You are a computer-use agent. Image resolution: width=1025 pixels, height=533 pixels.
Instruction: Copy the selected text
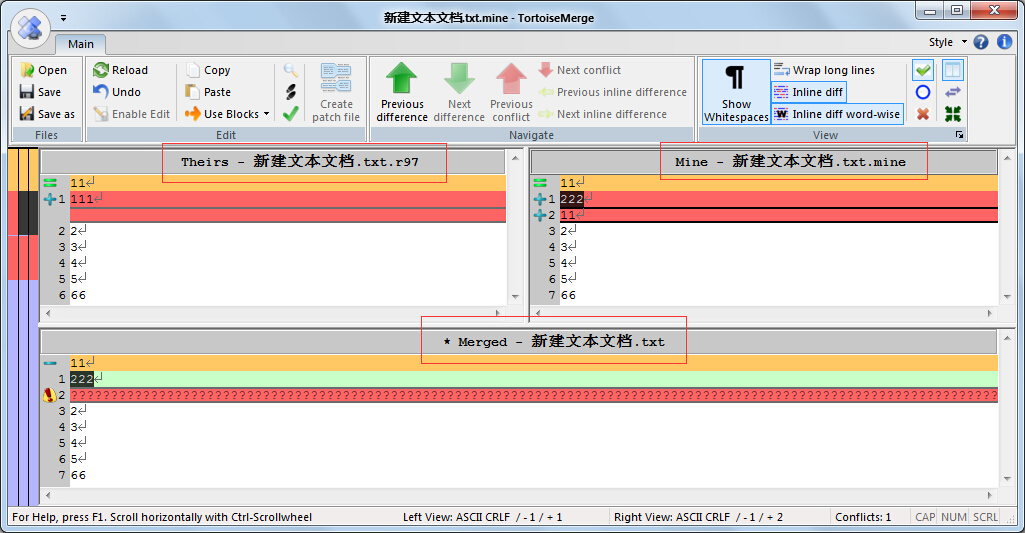coord(208,70)
